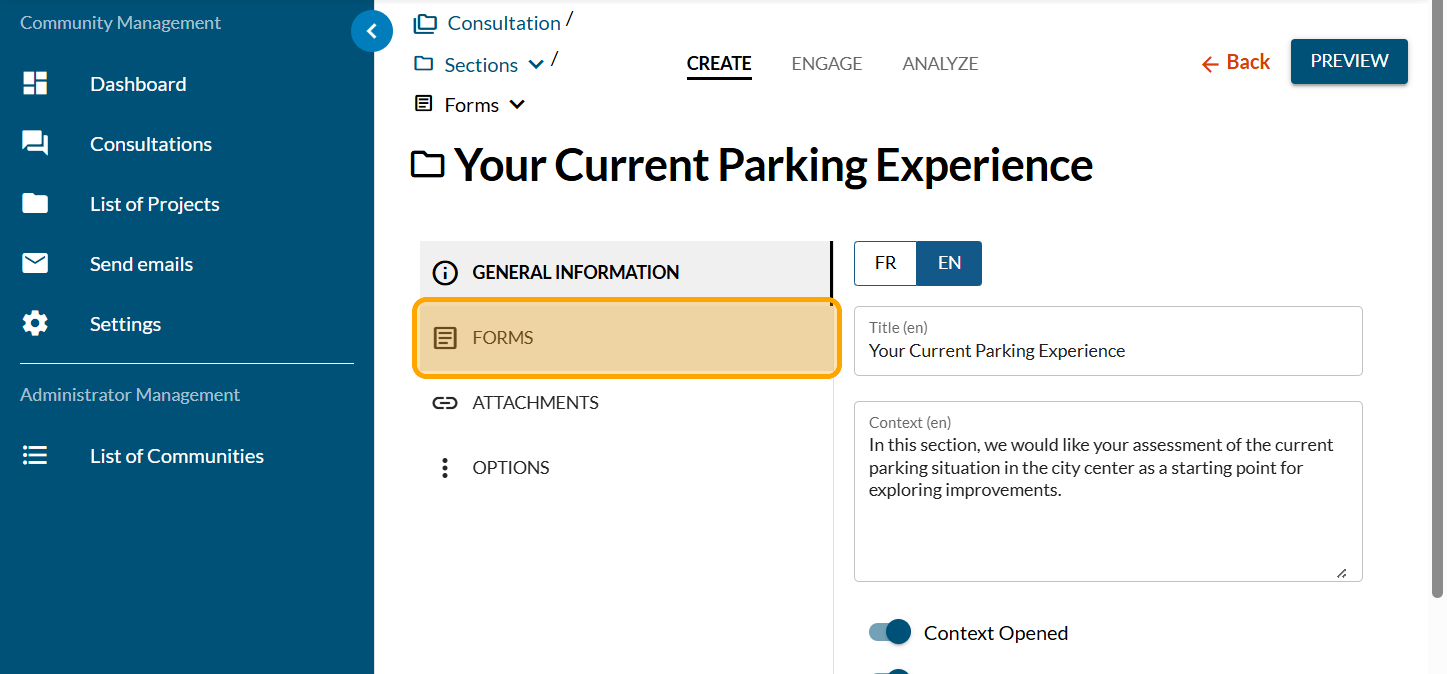1447x674 pixels.
Task: Expand the Forms breadcrumb dropdown
Action: (x=517, y=105)
